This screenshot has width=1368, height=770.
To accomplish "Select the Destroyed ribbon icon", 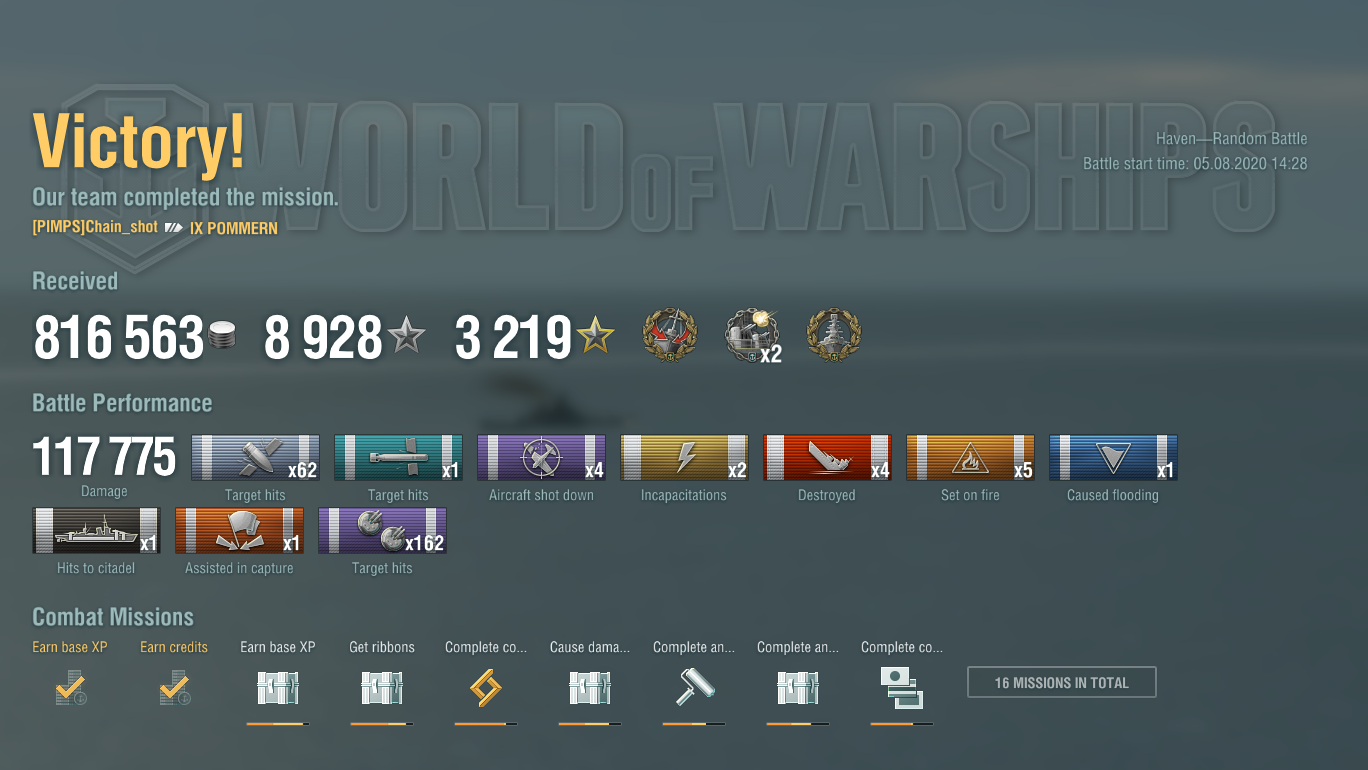I will pyautogui.click(x=827, y=458).
